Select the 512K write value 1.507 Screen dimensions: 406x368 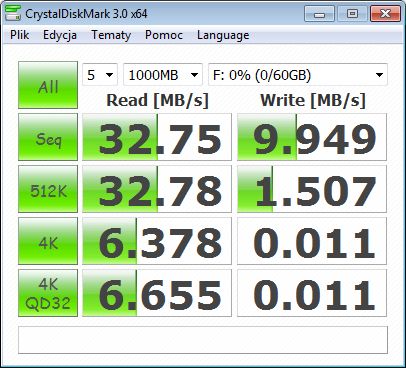pos(312,189)
